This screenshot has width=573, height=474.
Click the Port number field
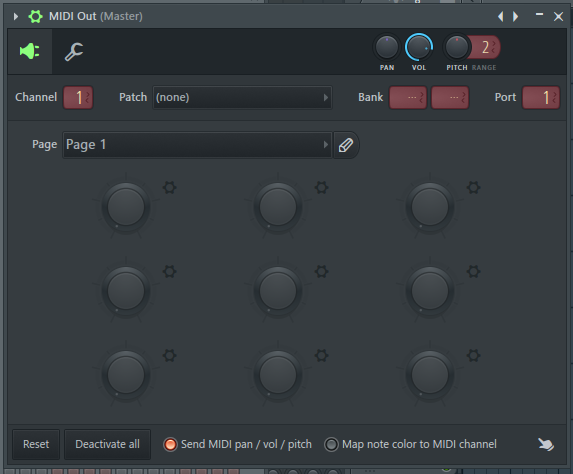[x=541, y=98]
